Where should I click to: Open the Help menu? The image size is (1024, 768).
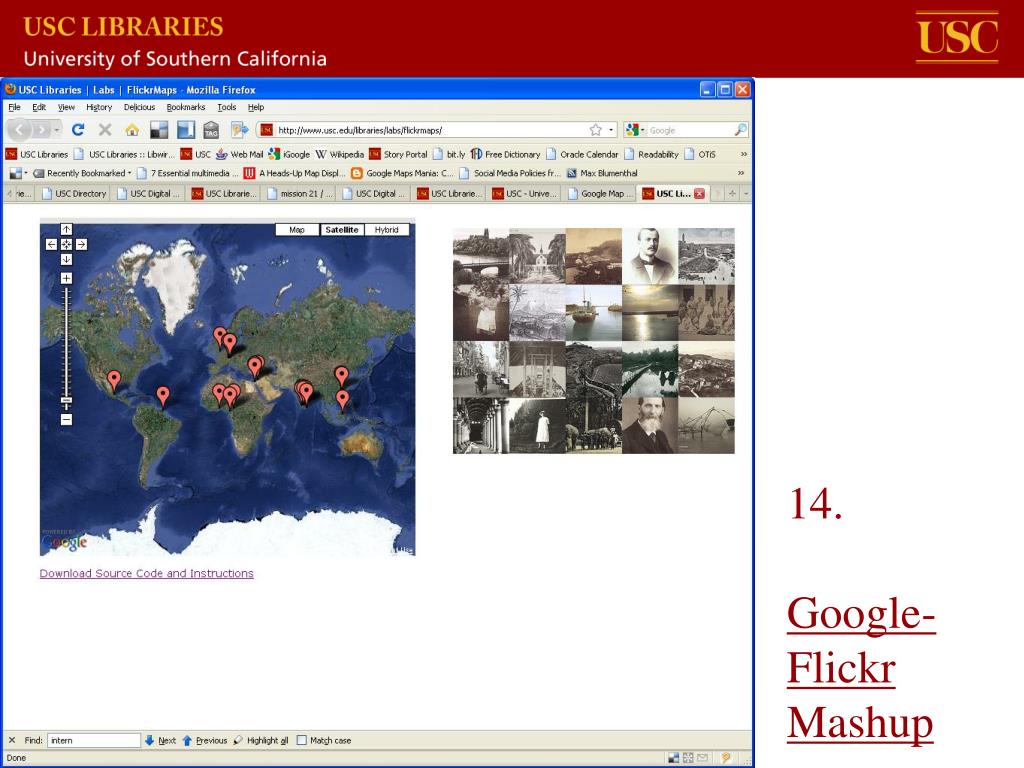tap(256, 107)
